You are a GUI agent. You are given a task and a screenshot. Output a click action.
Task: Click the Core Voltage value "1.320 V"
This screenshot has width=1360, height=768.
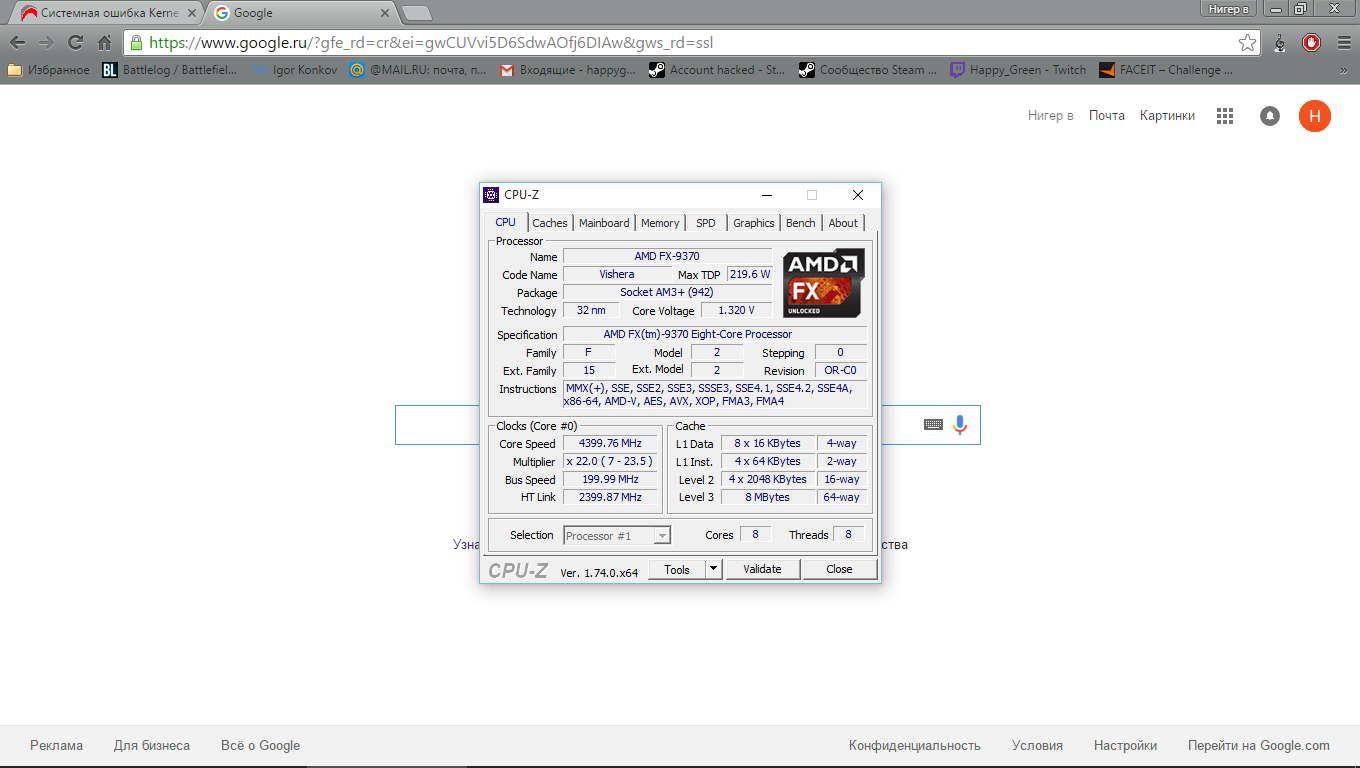coord(737,311)
